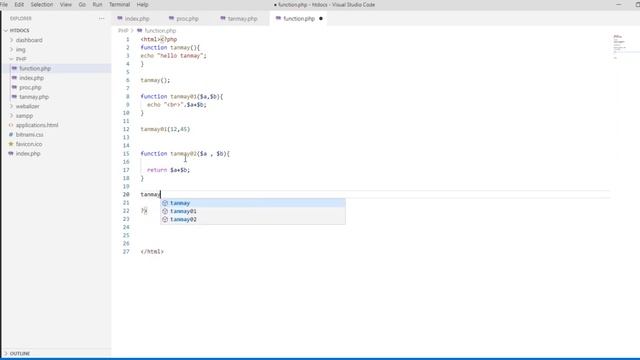This screenshot has height=360, width=640.
Task: Open the Terminal menu
Action: click(119, 4)
